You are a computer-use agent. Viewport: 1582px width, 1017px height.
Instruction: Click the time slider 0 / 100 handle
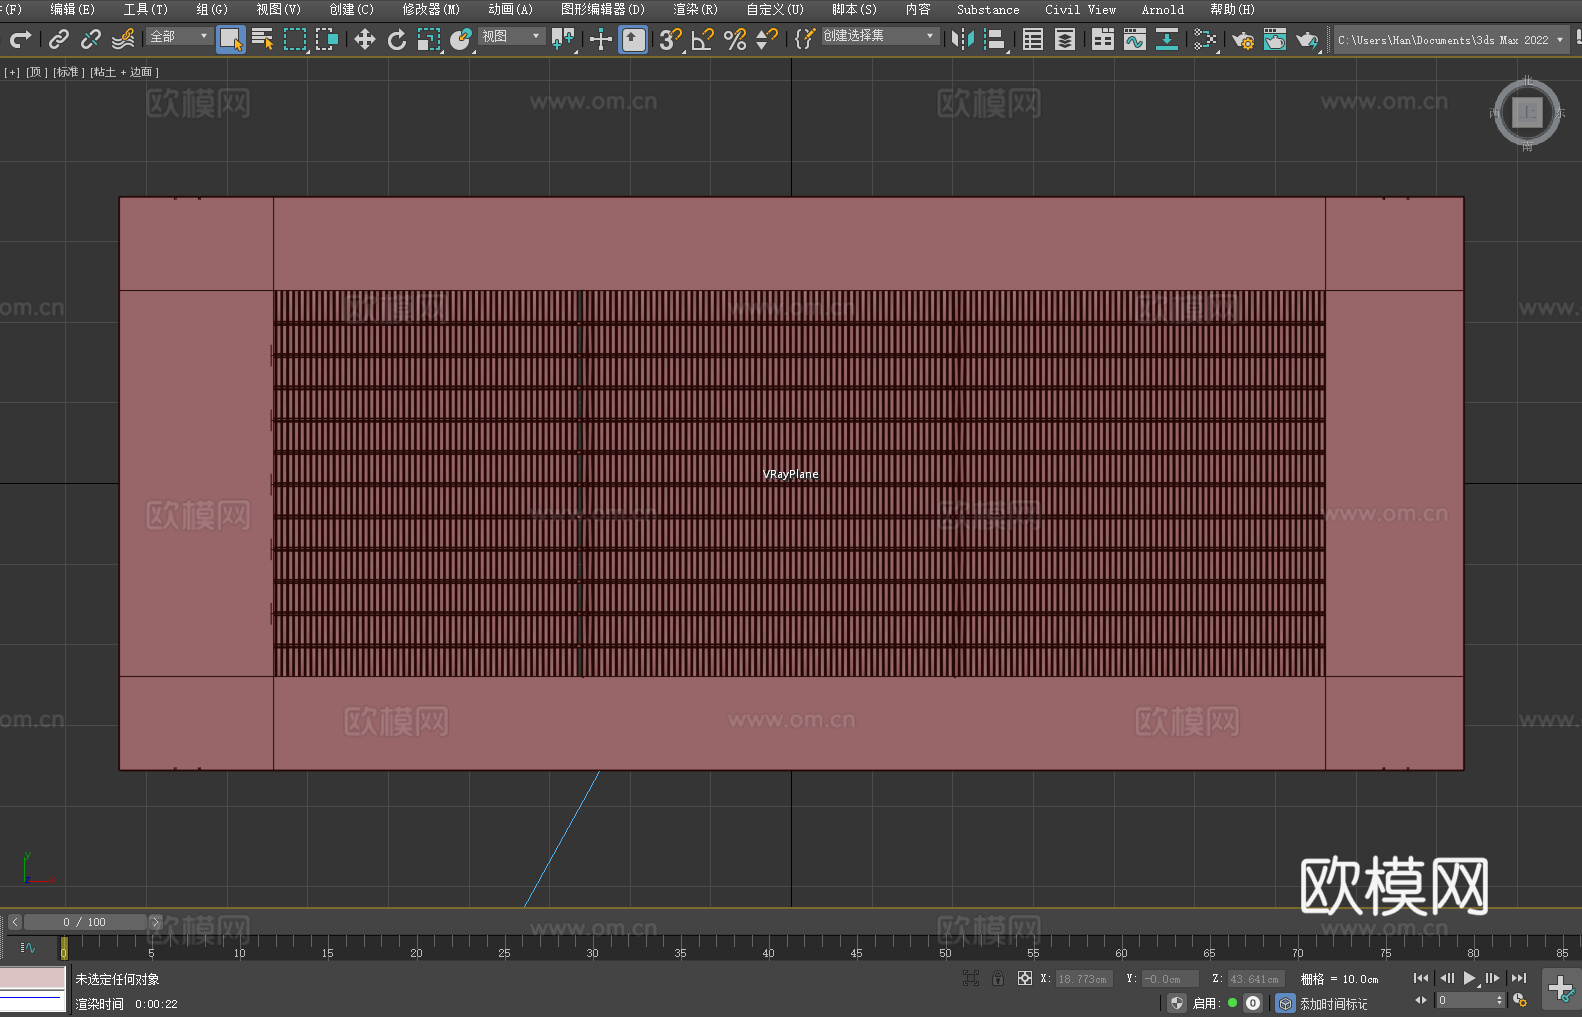[x=85, y=922]
